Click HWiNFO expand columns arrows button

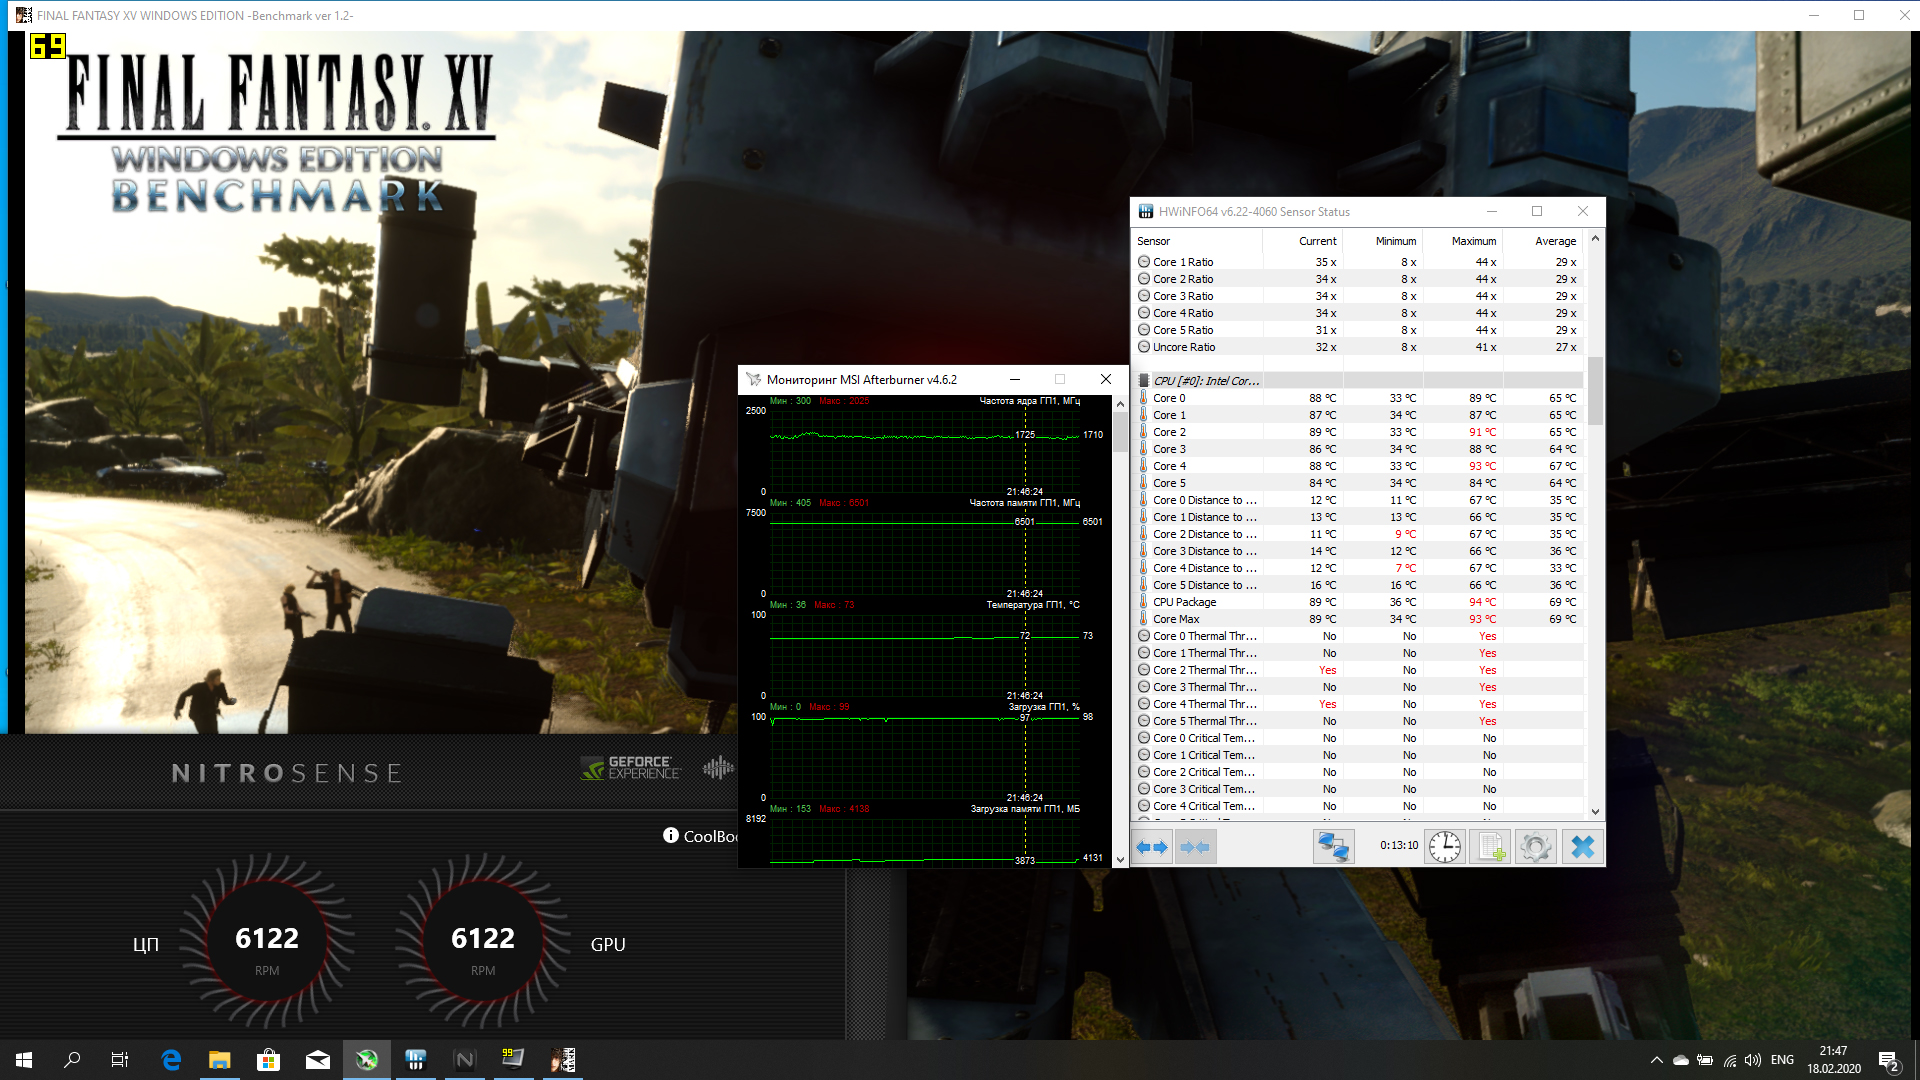[1152, 847]
